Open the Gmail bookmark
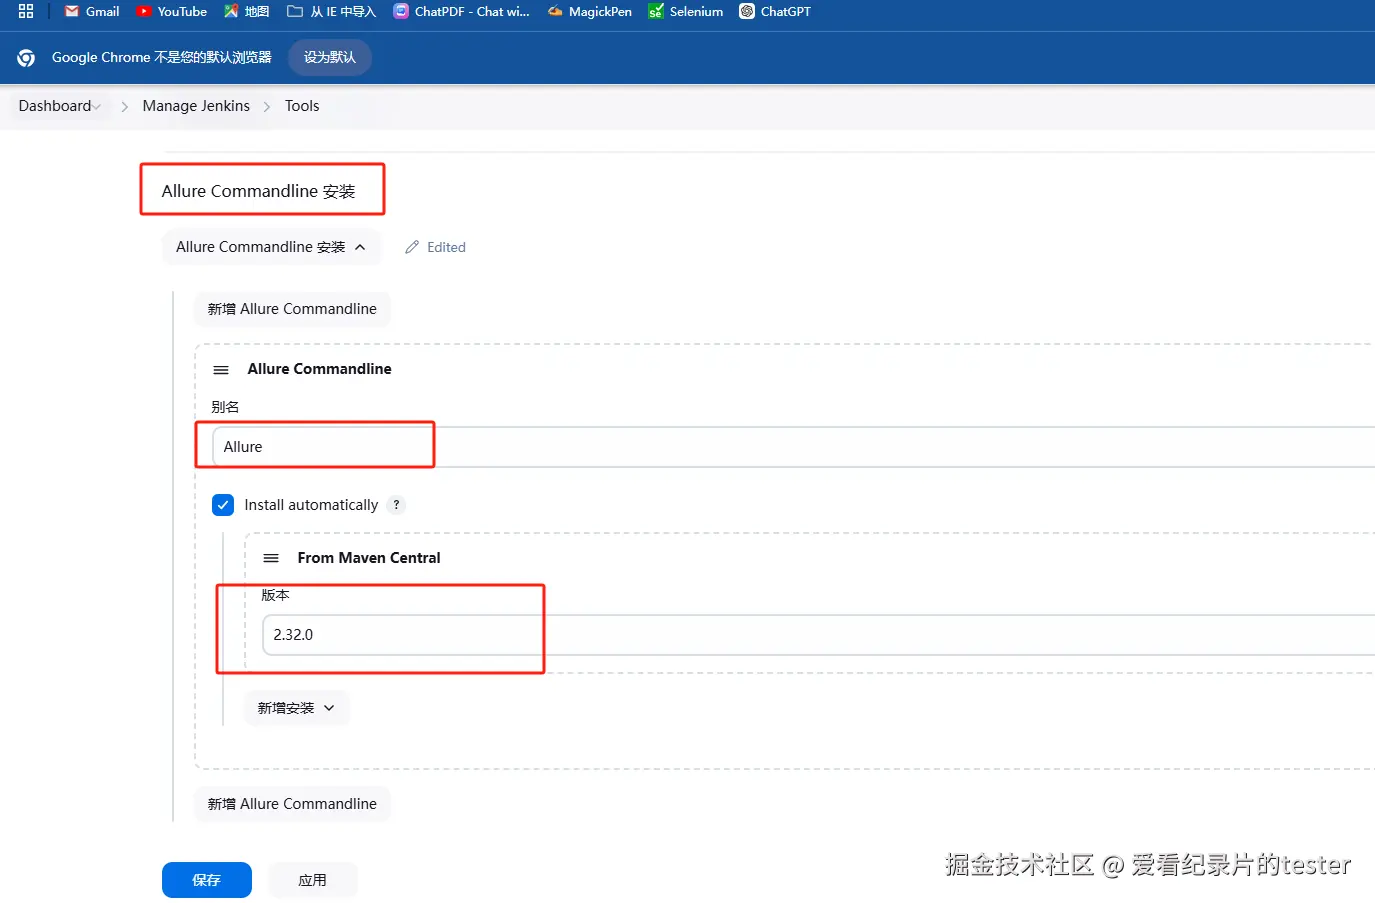This screenshot has height=903, width=1375. coord(90,12)
